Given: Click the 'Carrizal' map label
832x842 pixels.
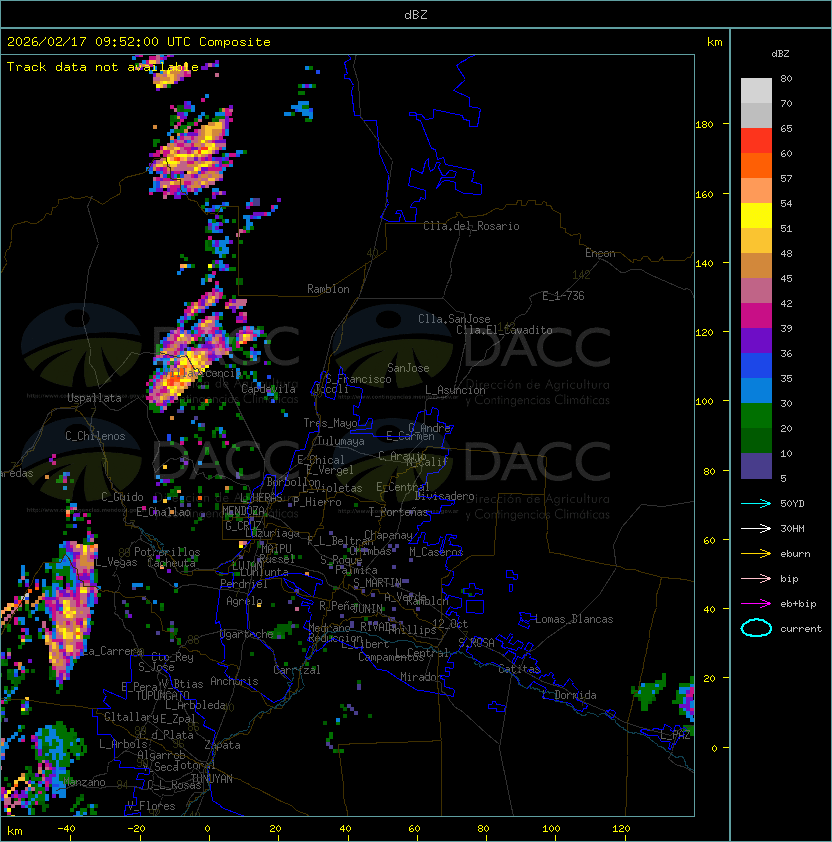Looking at the screenshot, I should [297, 670].
